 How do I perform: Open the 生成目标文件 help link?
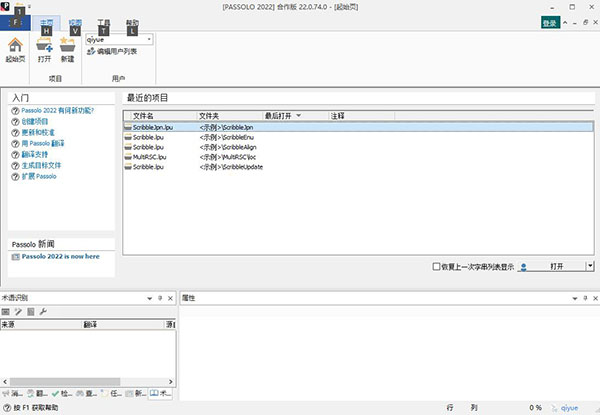(41, 165)
